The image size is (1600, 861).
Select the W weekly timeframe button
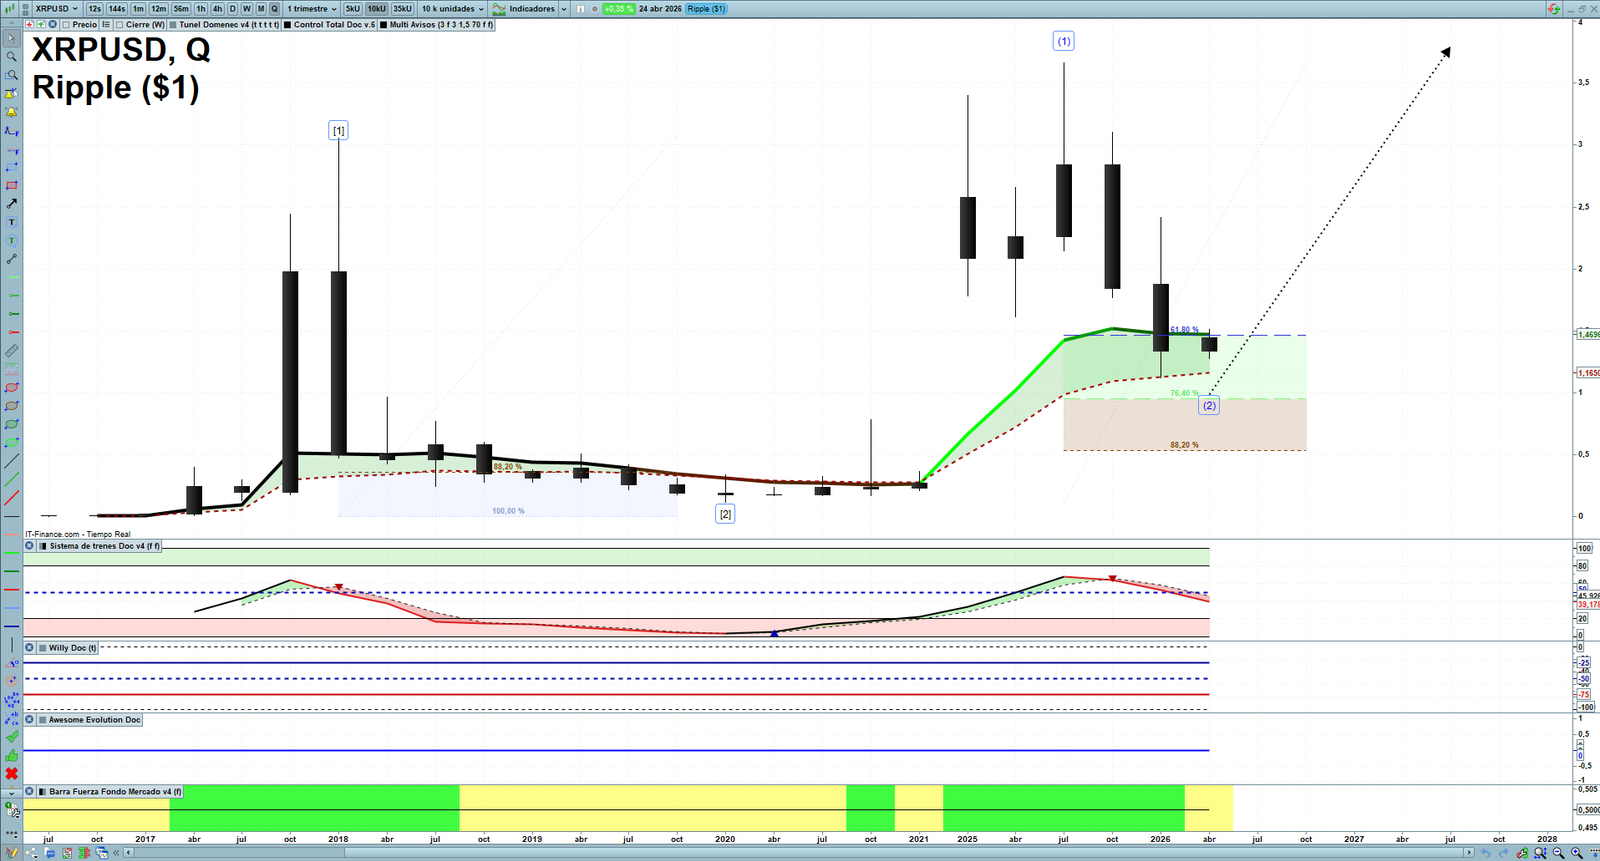point(246,9)
